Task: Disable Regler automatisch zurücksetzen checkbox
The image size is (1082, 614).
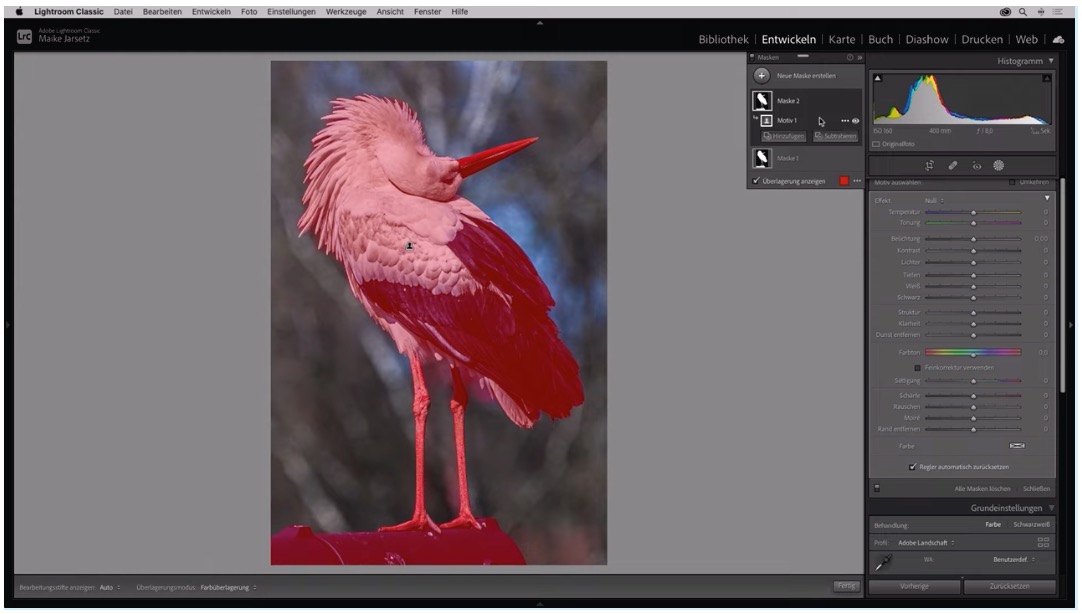Action: [x=912, y=467]
